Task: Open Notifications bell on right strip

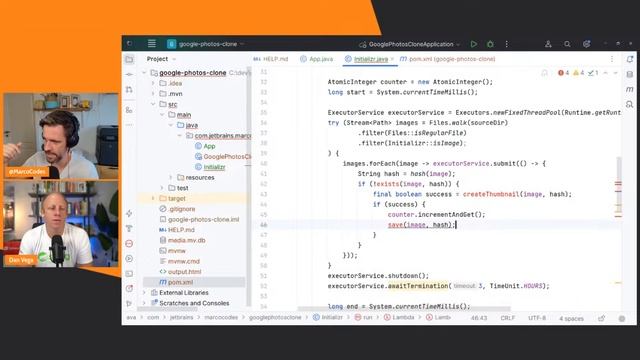Action: (630, 59)
